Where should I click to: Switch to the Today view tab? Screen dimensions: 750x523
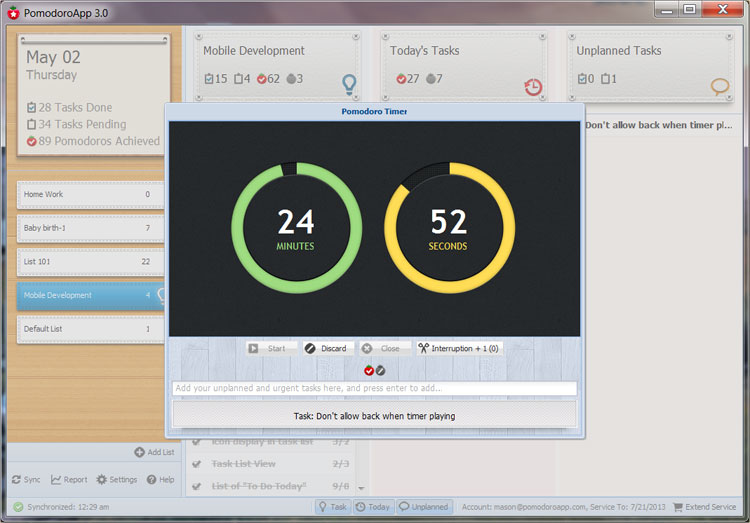coord(374,507)
